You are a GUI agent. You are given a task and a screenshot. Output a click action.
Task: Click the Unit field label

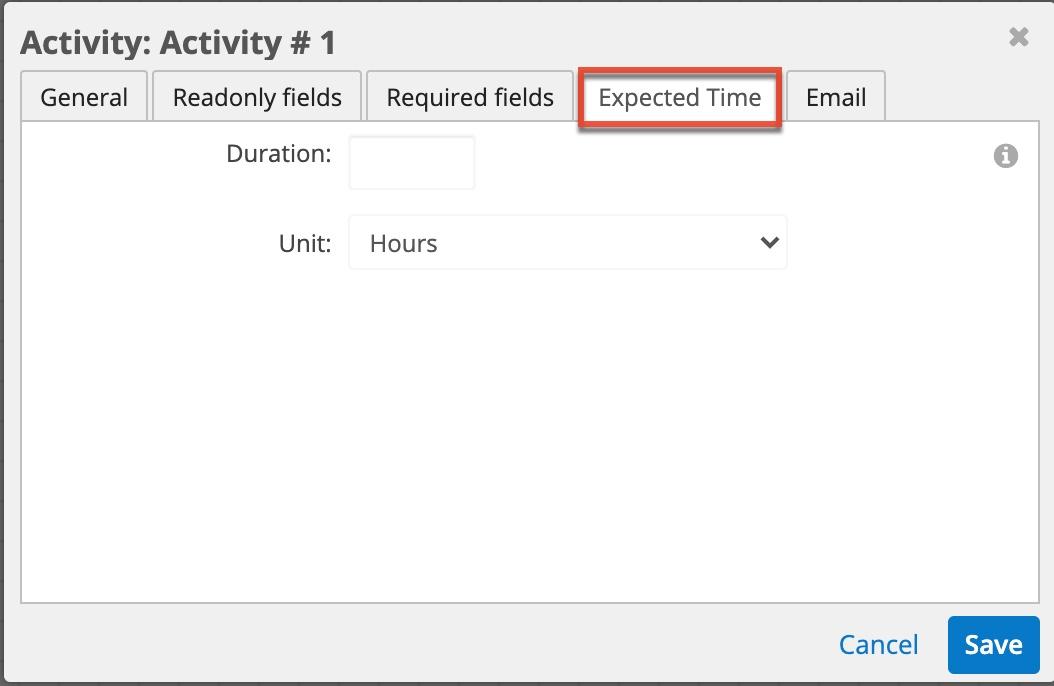[x=304, y=242]
